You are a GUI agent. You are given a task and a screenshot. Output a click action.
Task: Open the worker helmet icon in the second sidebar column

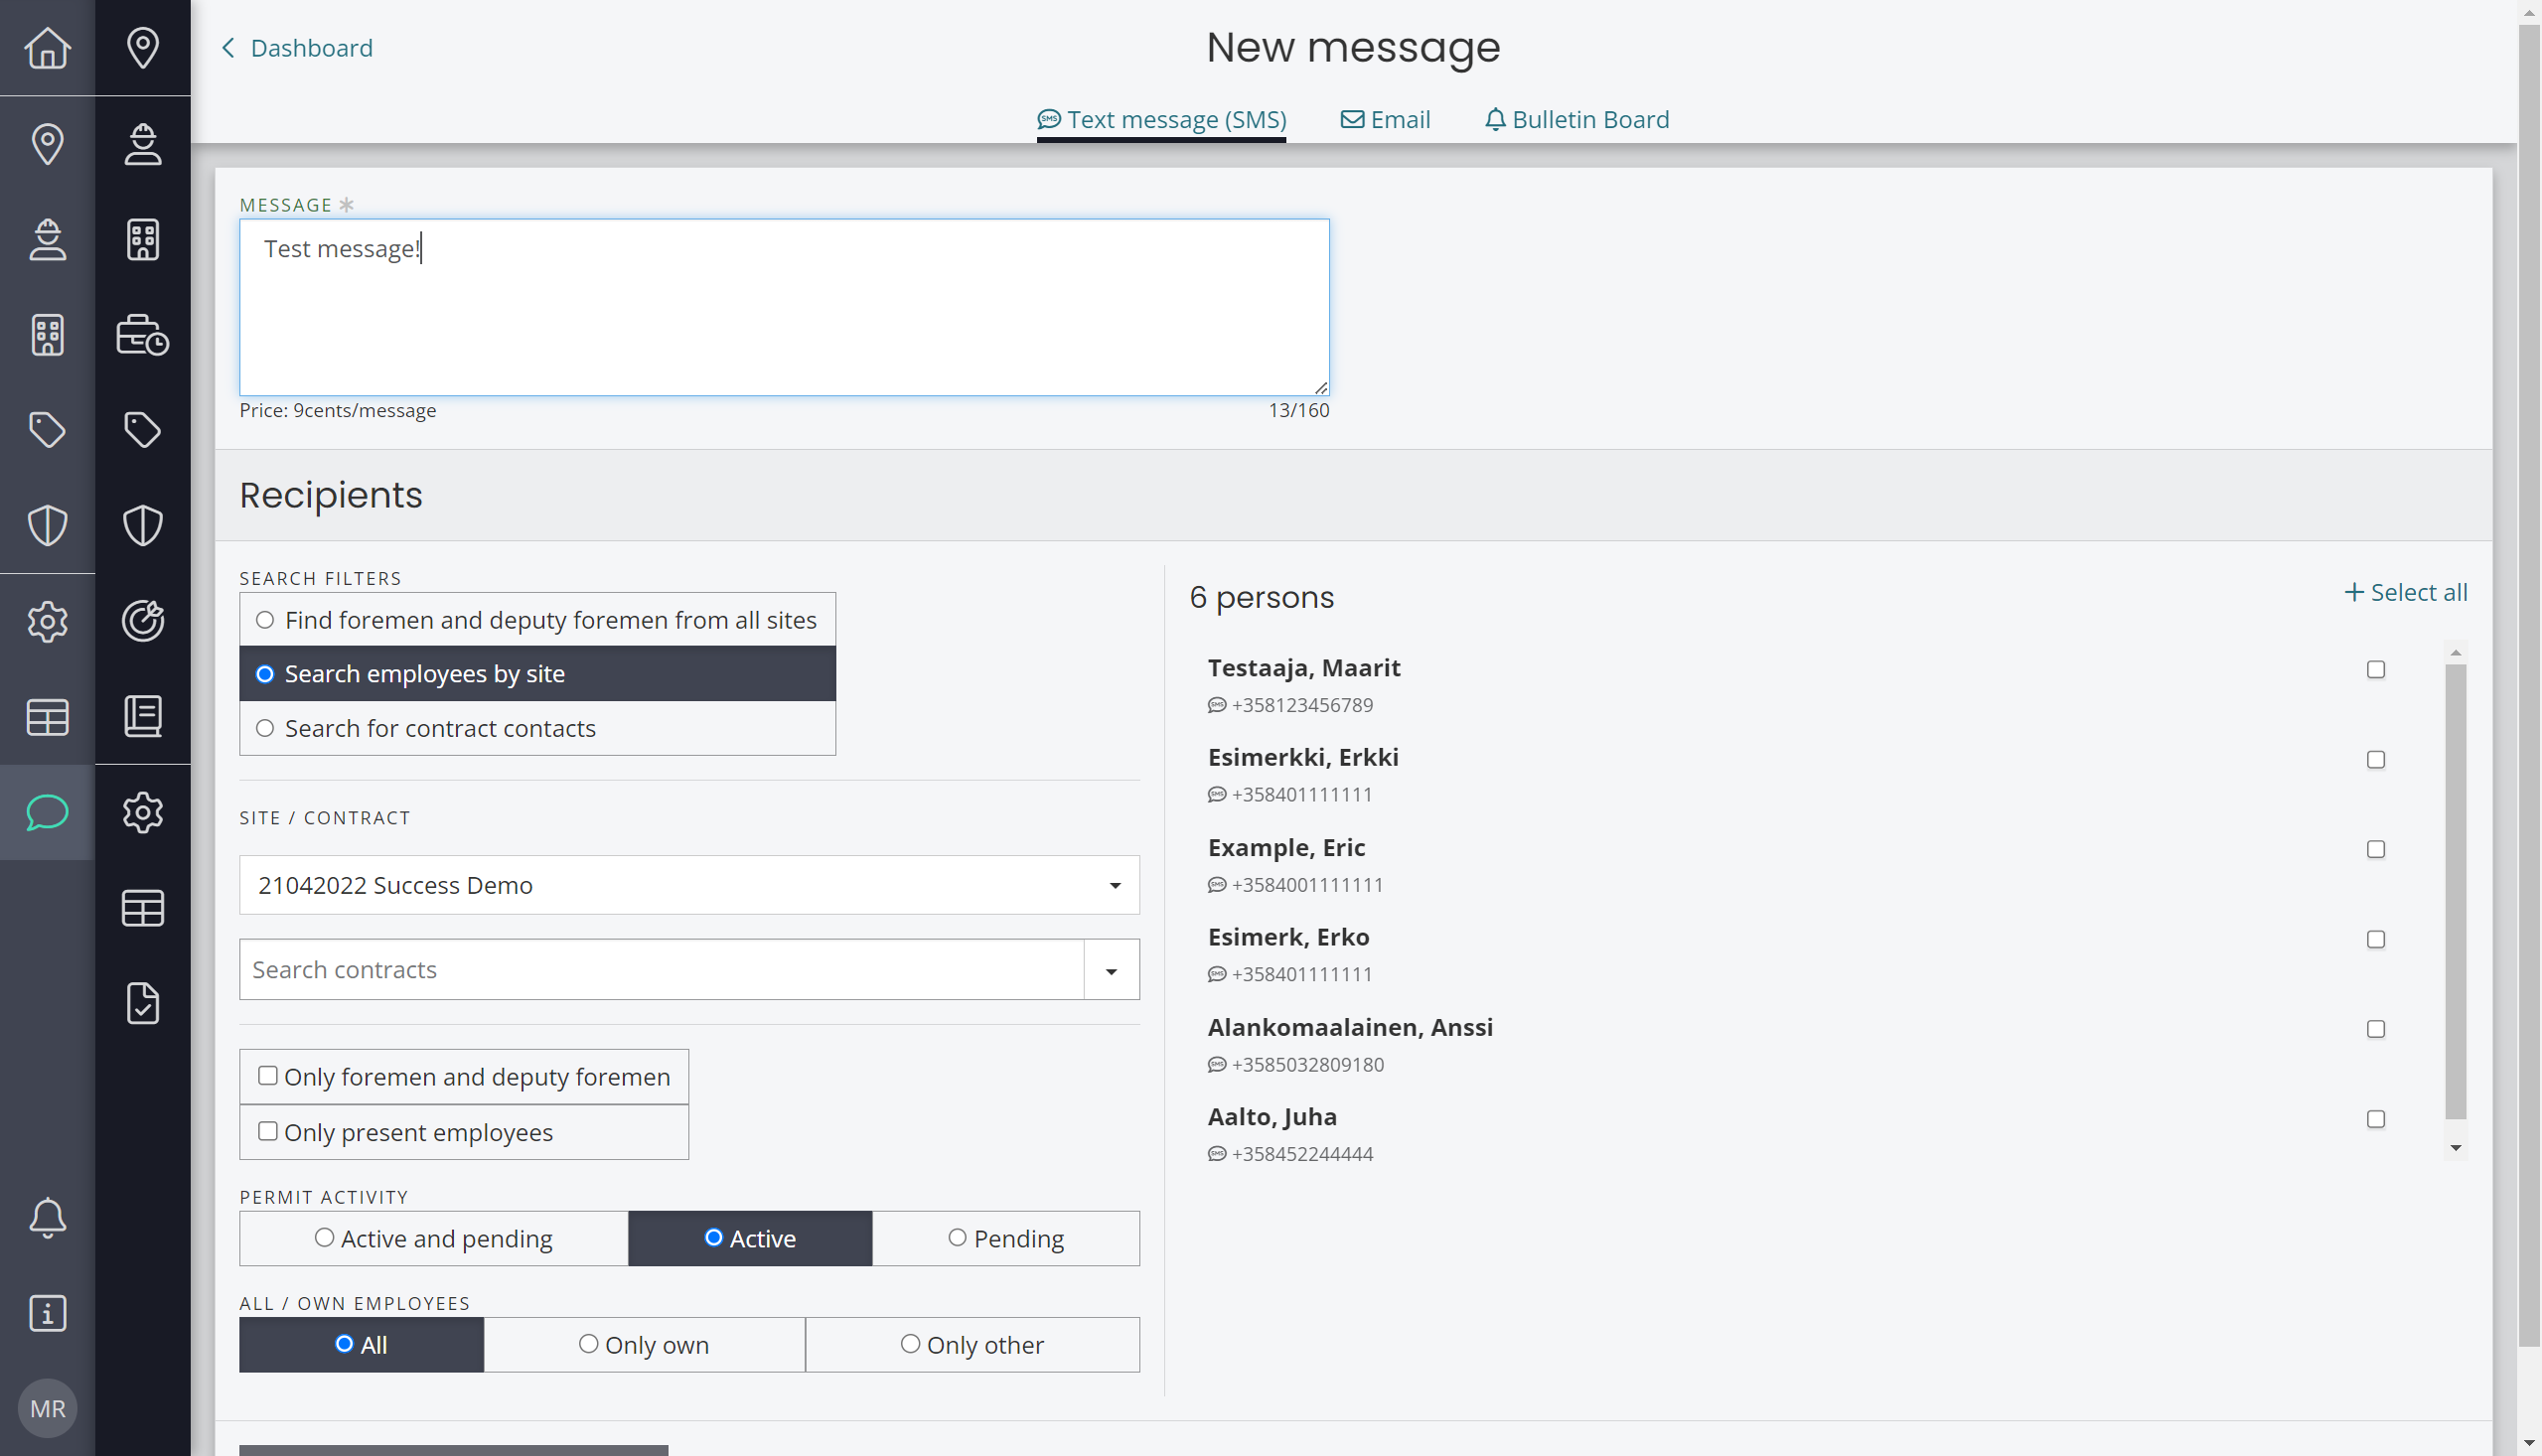point(143,143)
